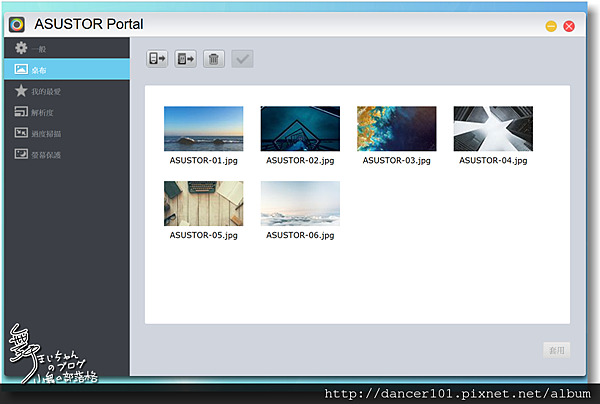The width and height of the screenshot is (600, 404).
Task: Select the ASUSTOR-03.jpg aerial coast thumbnail
Action: (x=396, y=129)
